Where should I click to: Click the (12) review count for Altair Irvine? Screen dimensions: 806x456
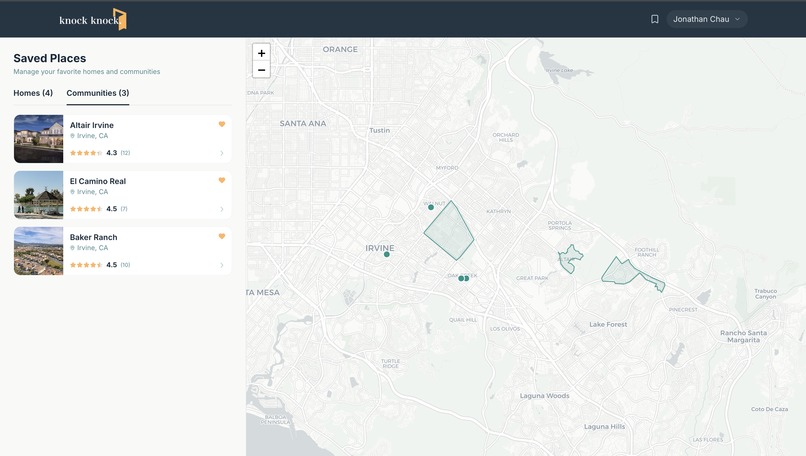click(x=125, y=153)
